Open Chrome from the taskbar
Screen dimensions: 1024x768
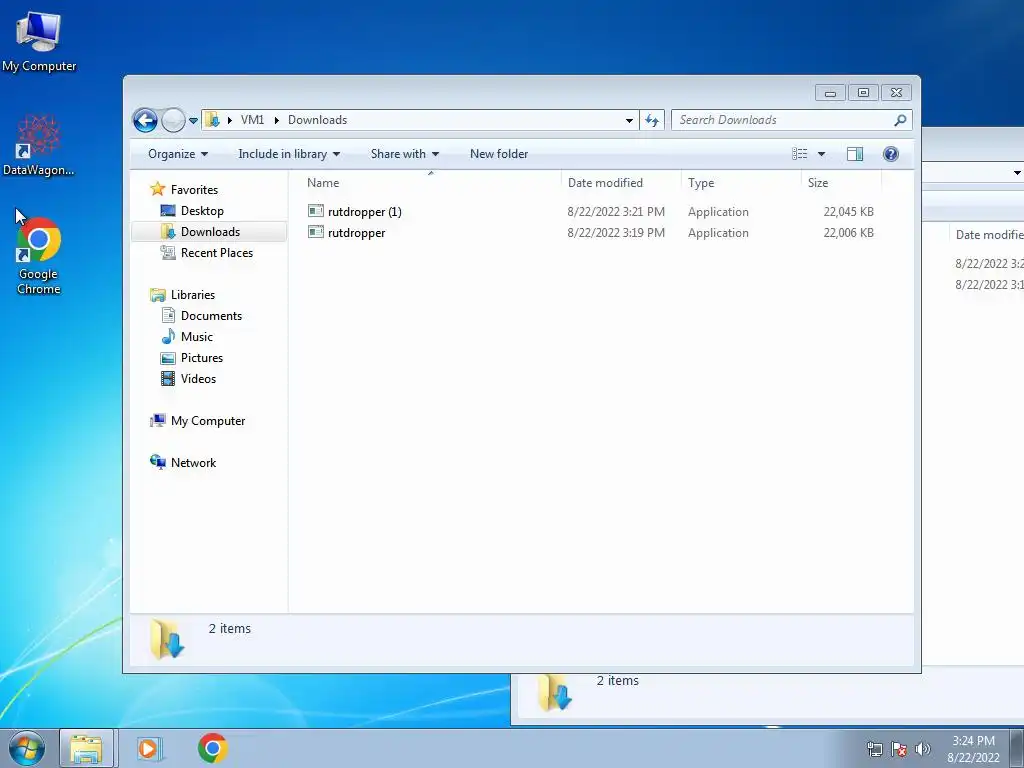pyautogui.click(x=213, y=748)
